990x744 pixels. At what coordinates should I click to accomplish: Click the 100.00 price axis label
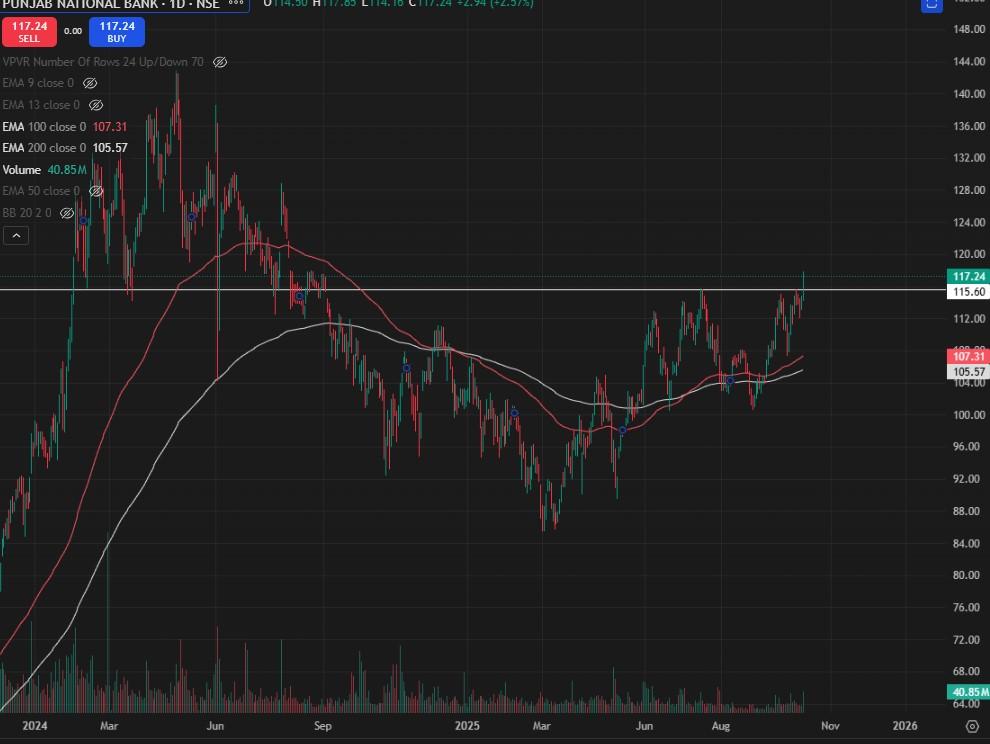(969, 414)
